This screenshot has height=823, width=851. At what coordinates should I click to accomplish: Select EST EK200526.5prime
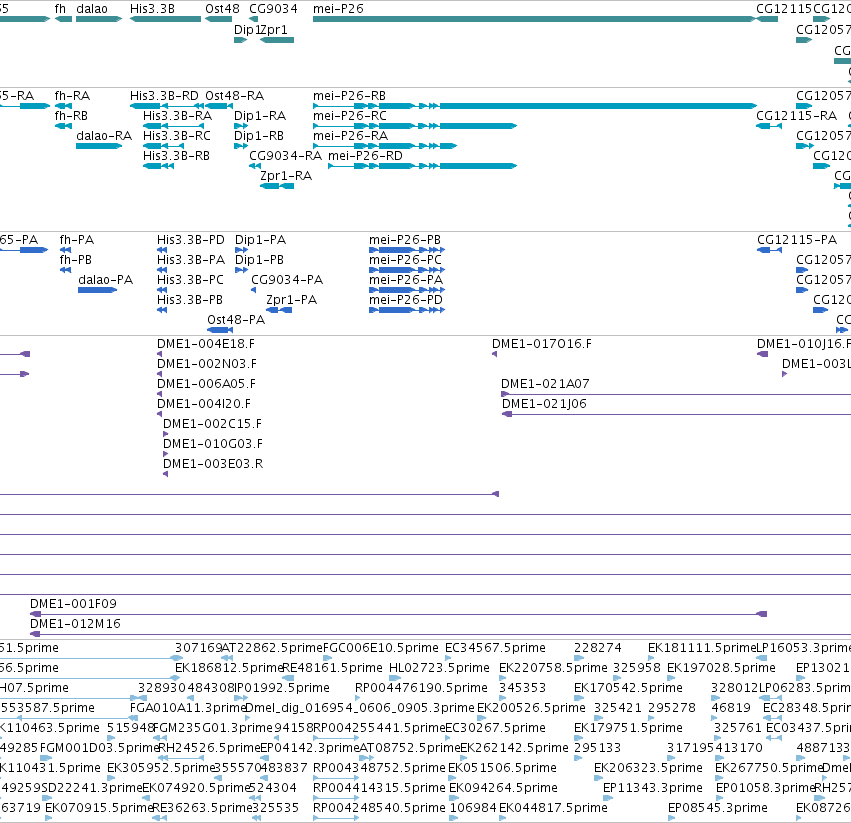pos(531,708)
